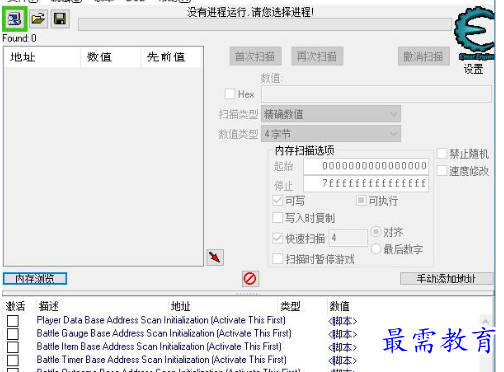Click the 类型 column header in address table
The width and height of the screenshot is (504, 372).
coord(290,306)
